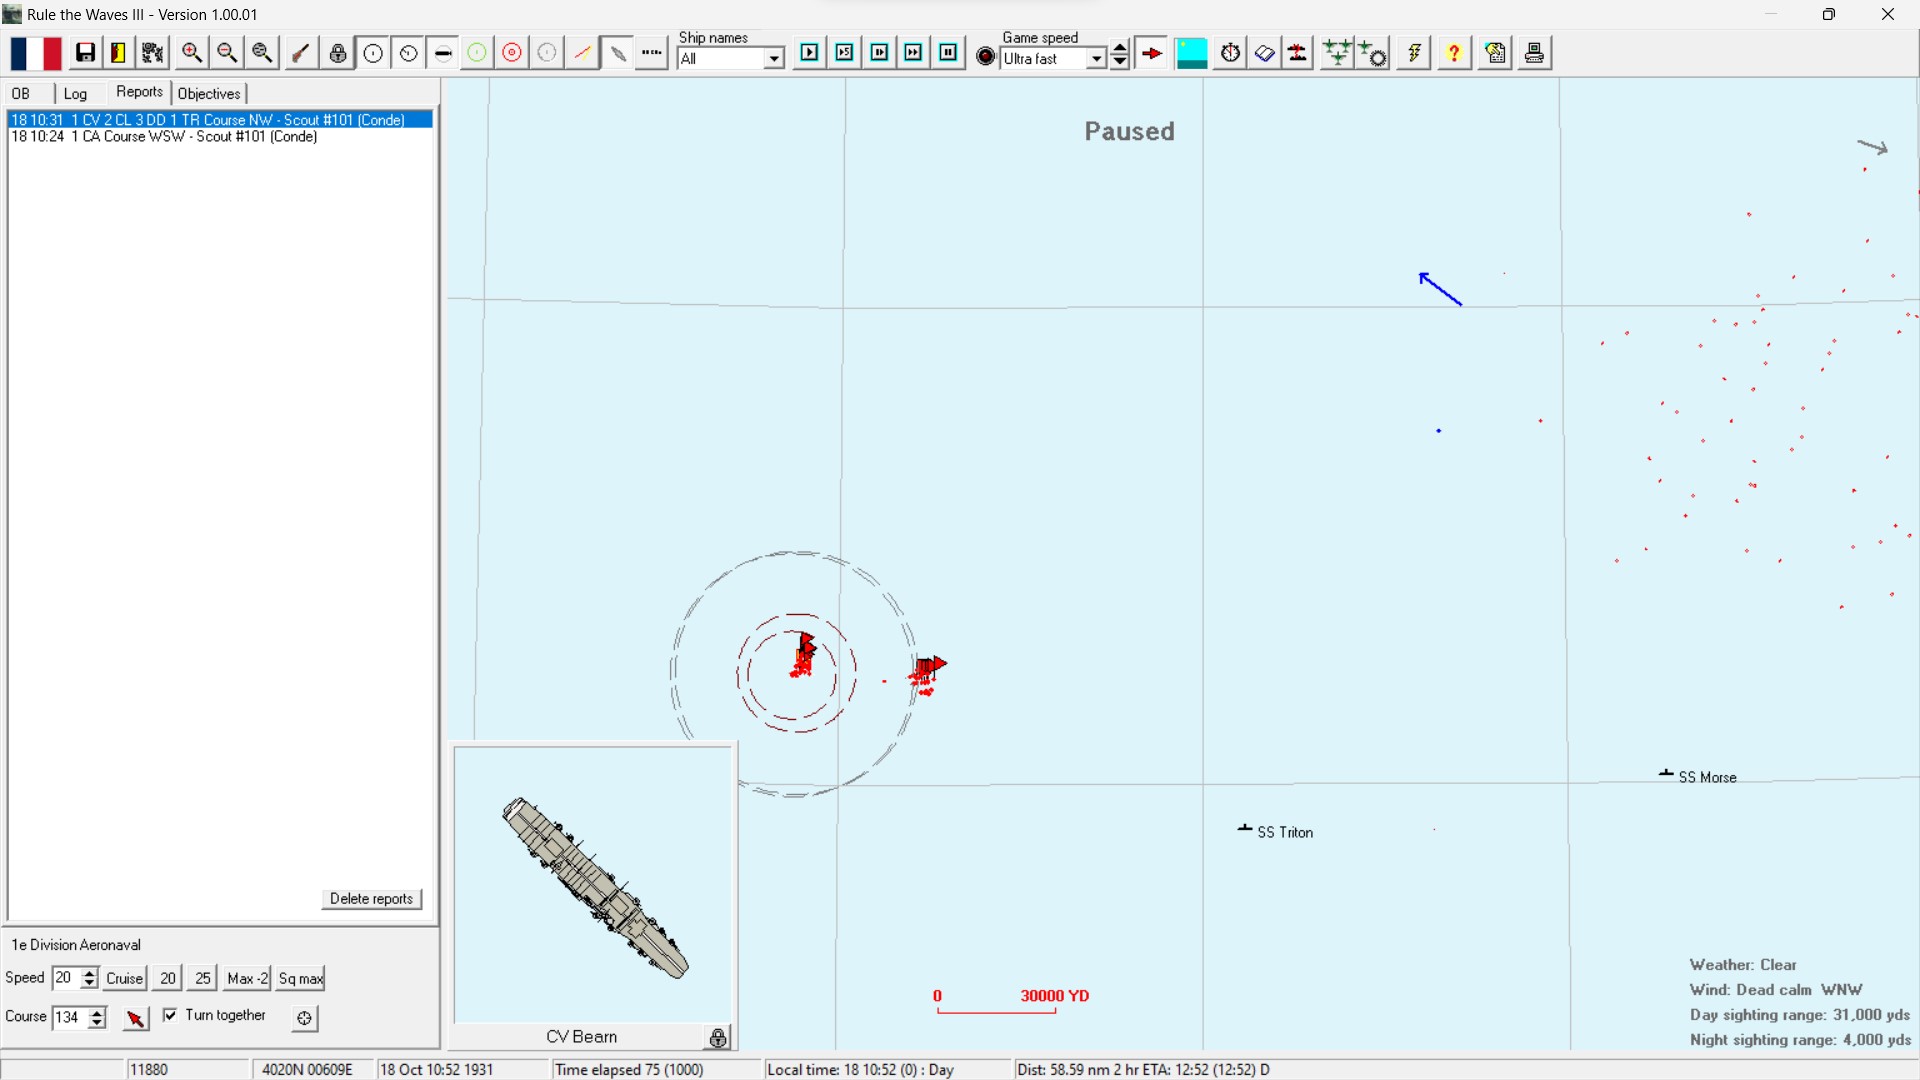Click the red right-arrow icon
Viewport: 1920px width, 1080px height.
tap(1153, 53)
